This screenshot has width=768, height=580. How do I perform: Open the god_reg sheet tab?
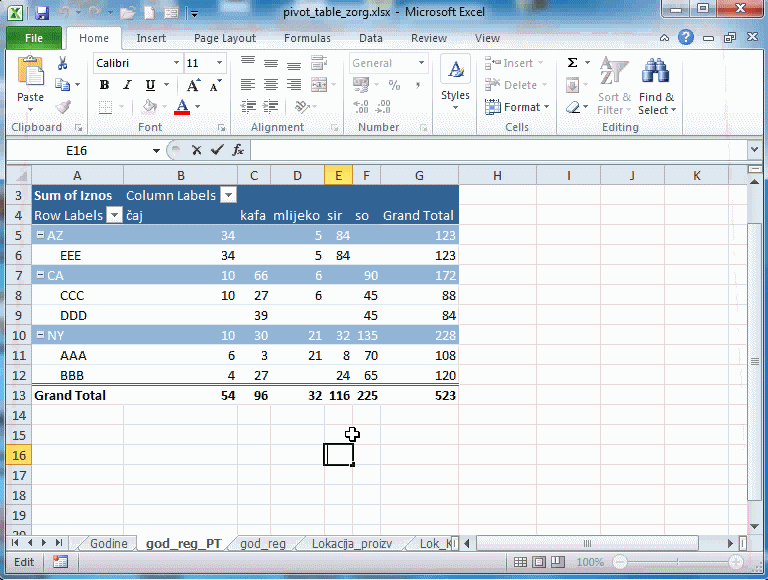(263, 543)
